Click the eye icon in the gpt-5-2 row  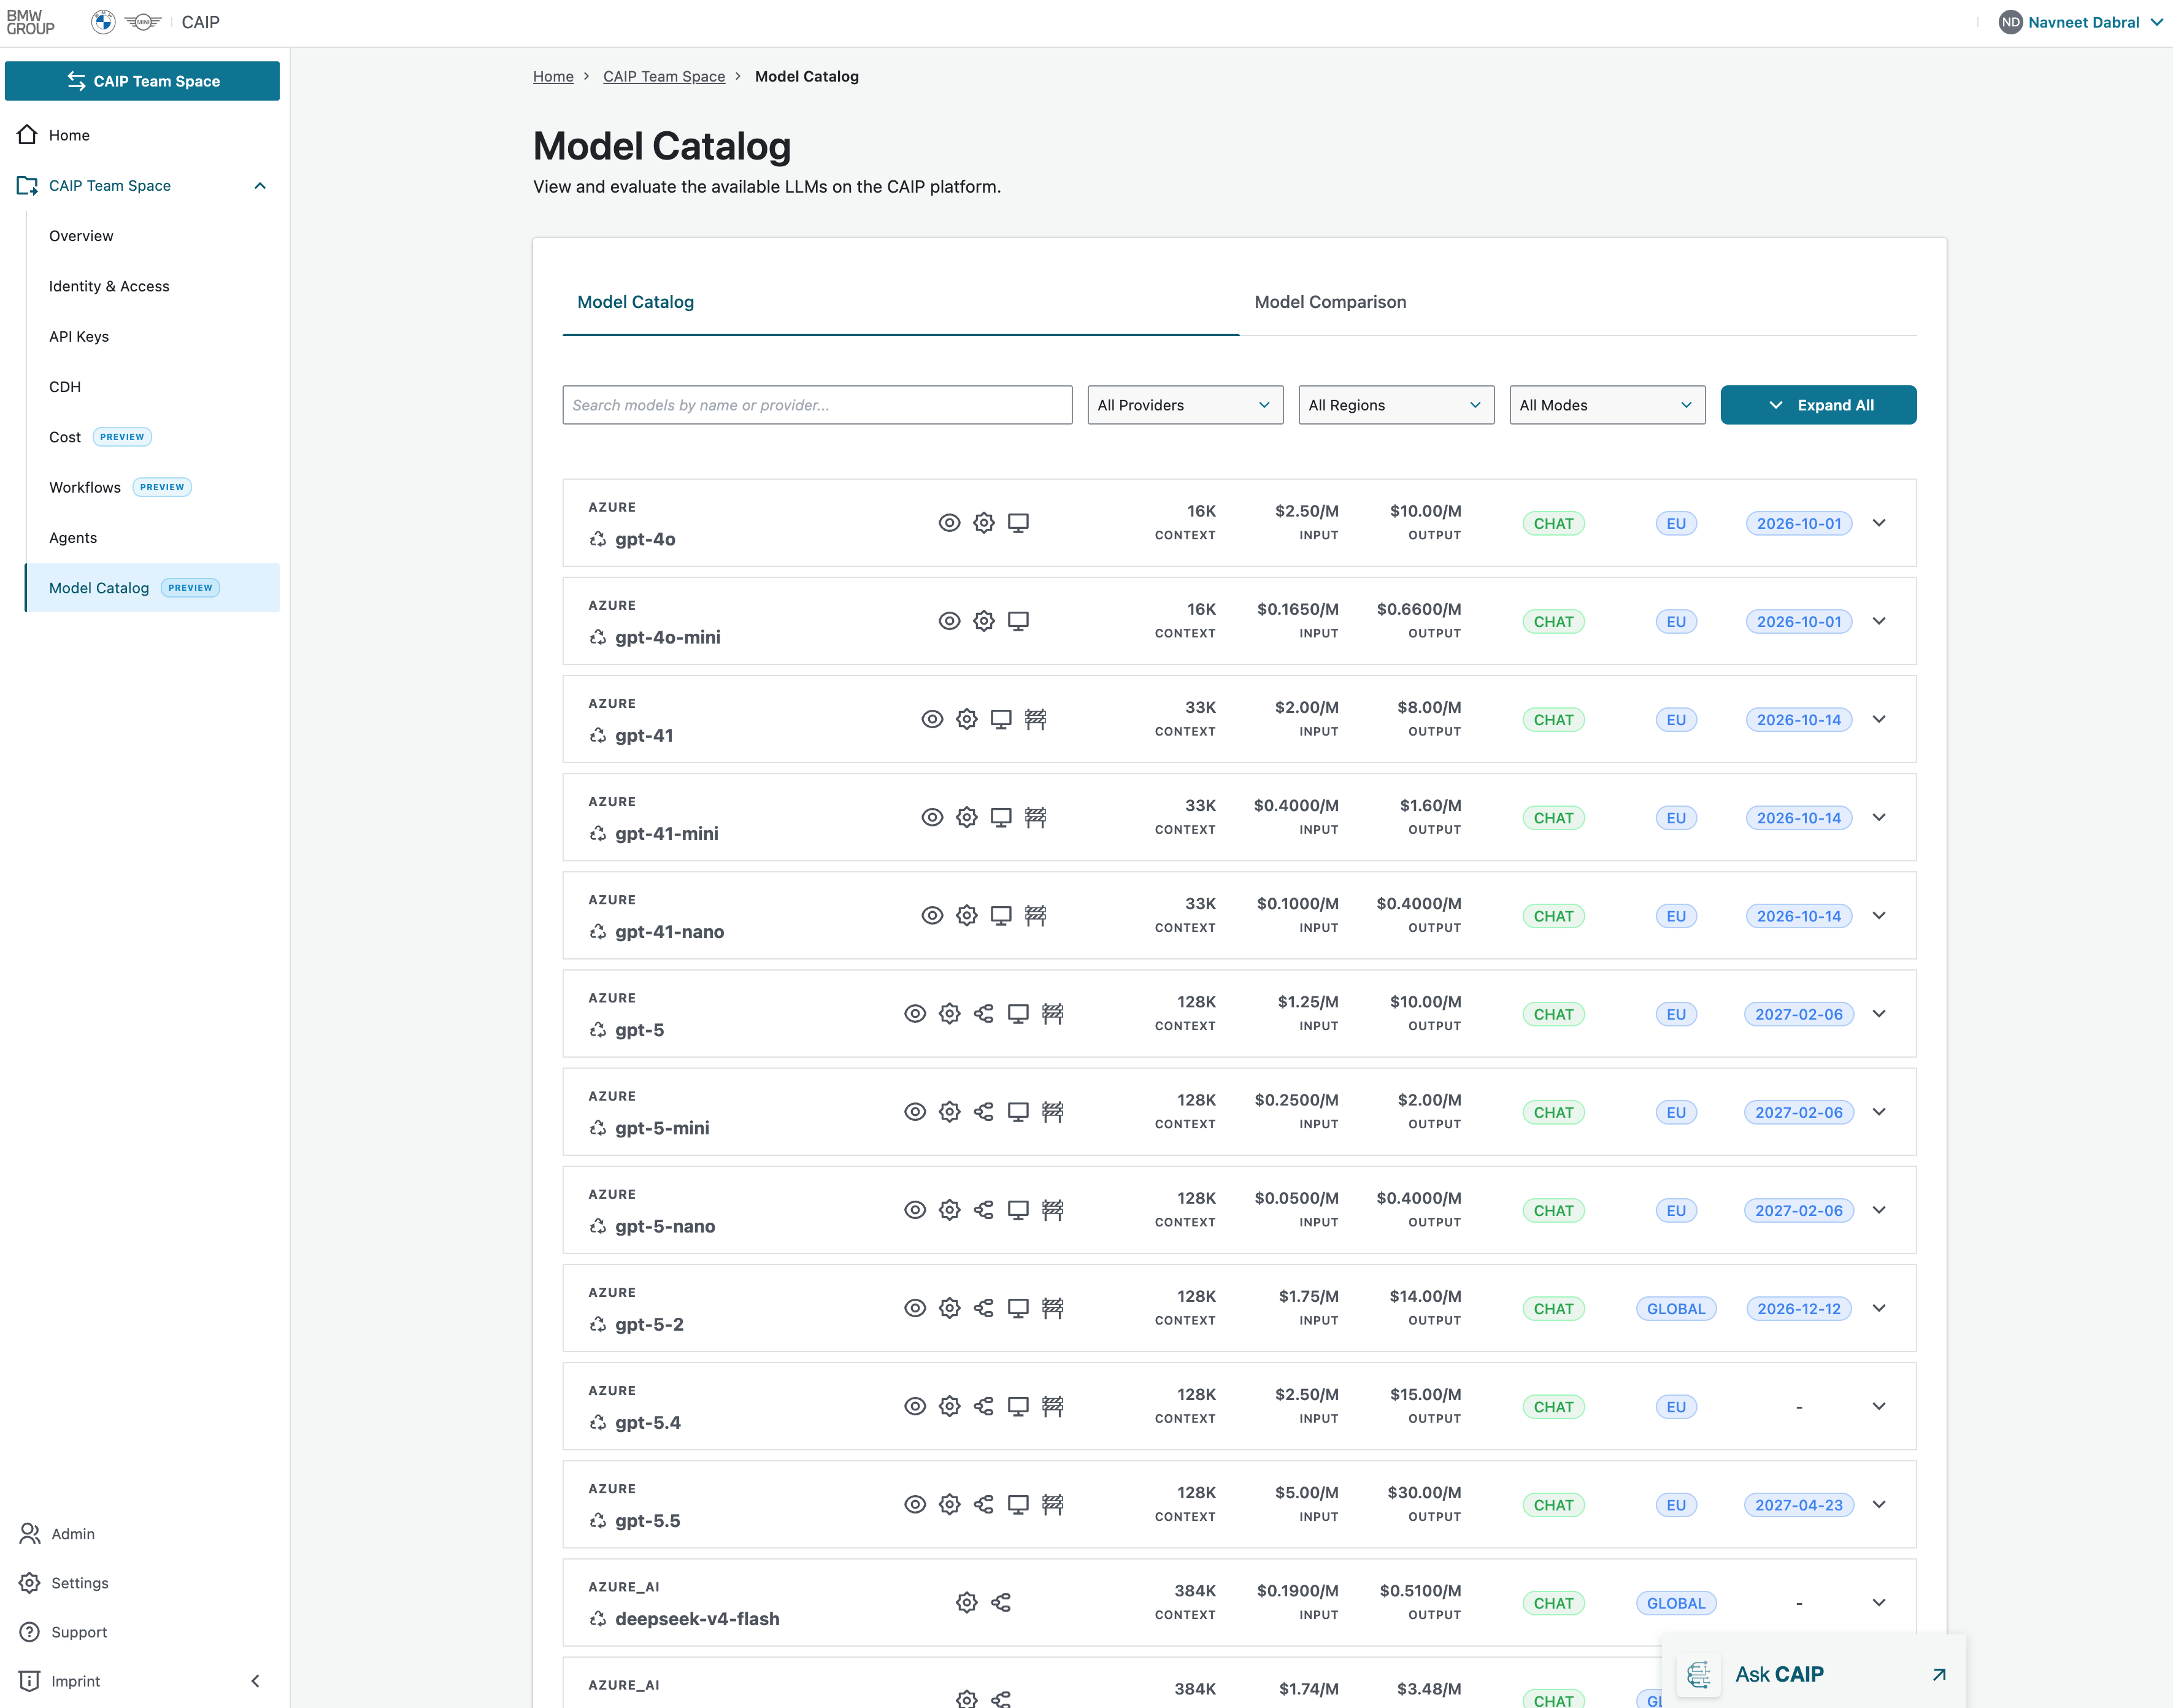pos(915,1308)
